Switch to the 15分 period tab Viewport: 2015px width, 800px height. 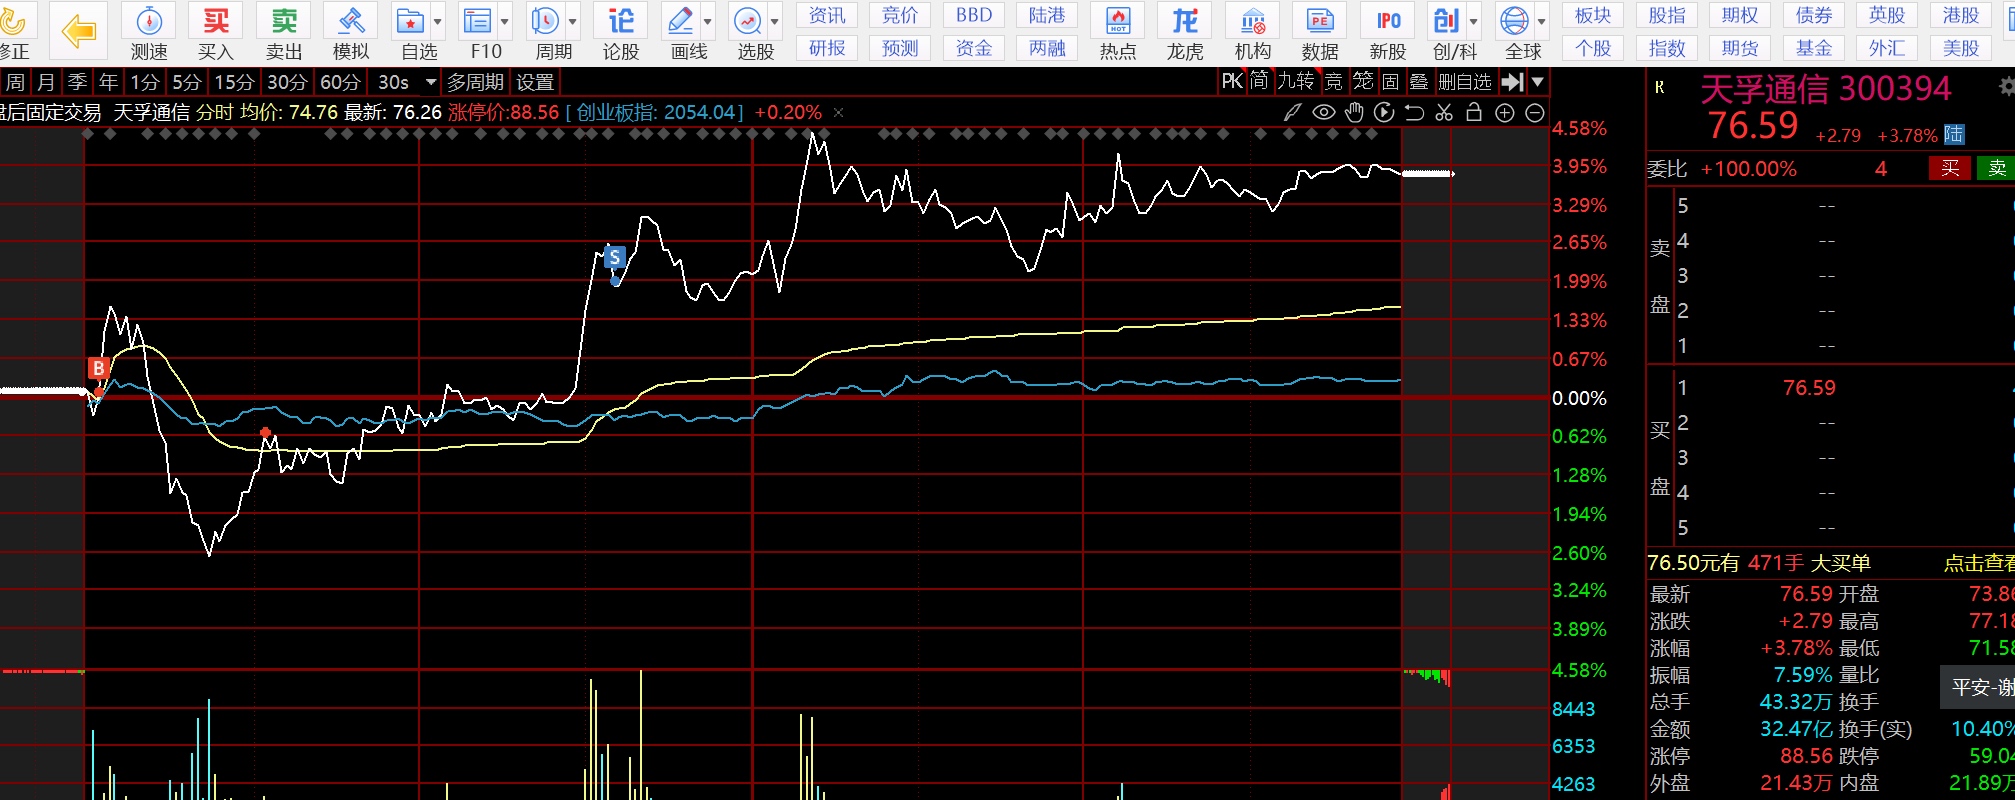click(x=234, y=82)
